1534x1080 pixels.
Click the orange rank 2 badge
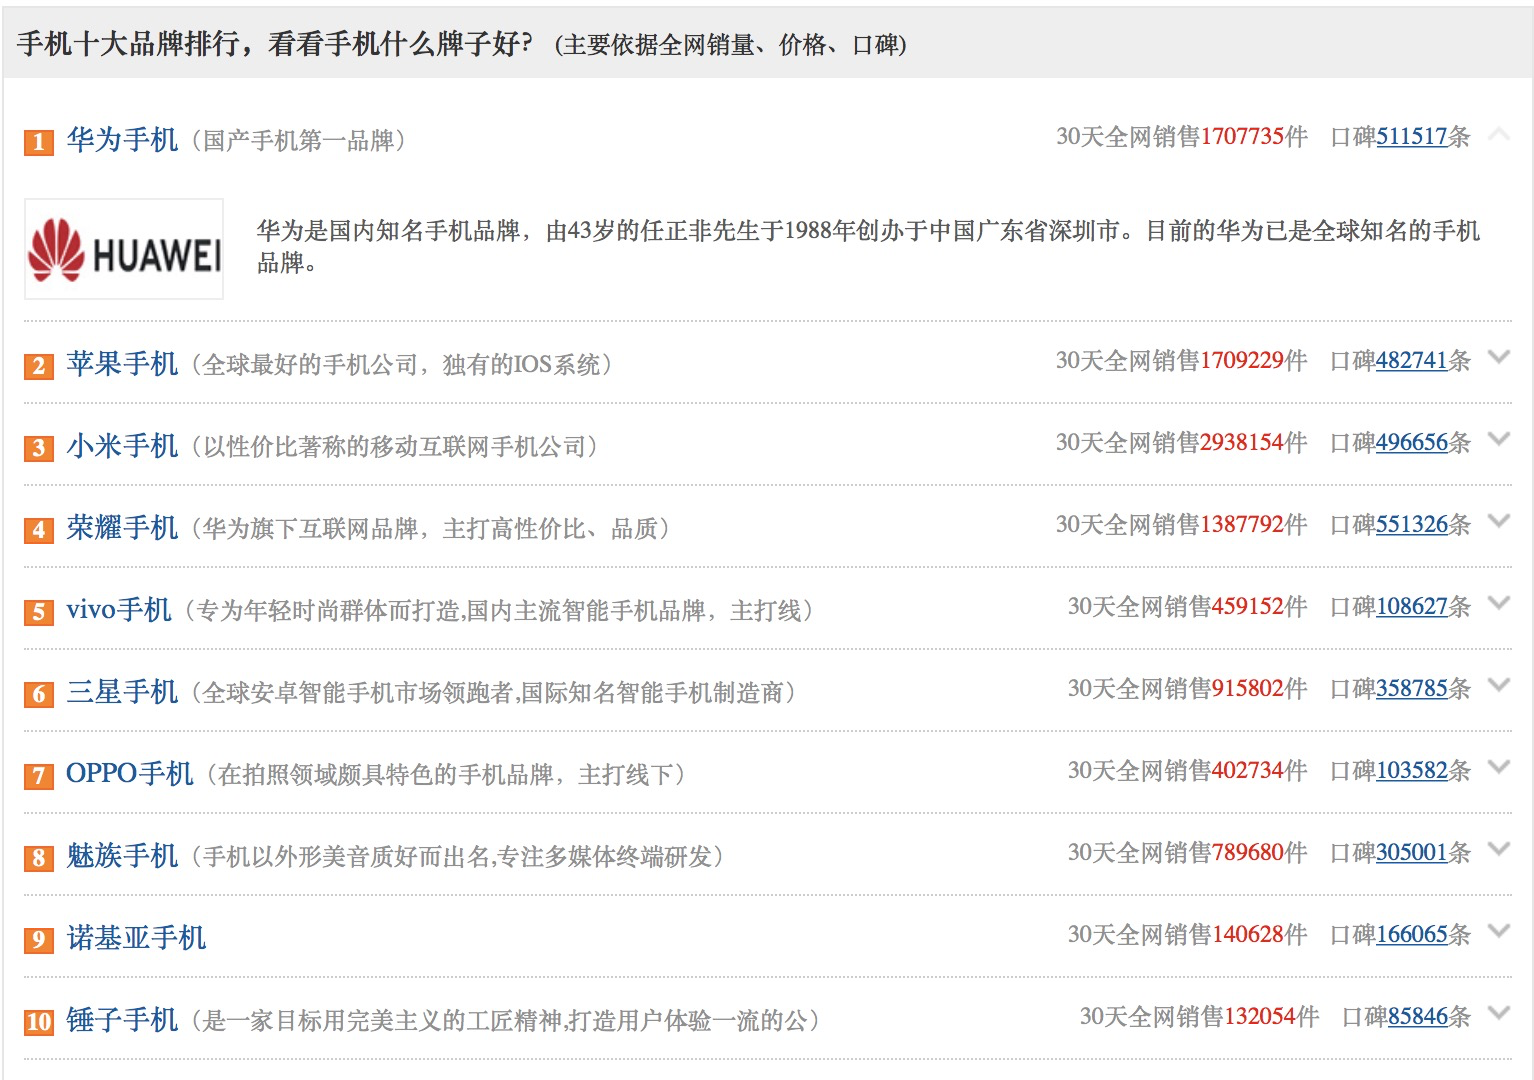[x=39, y=366]
